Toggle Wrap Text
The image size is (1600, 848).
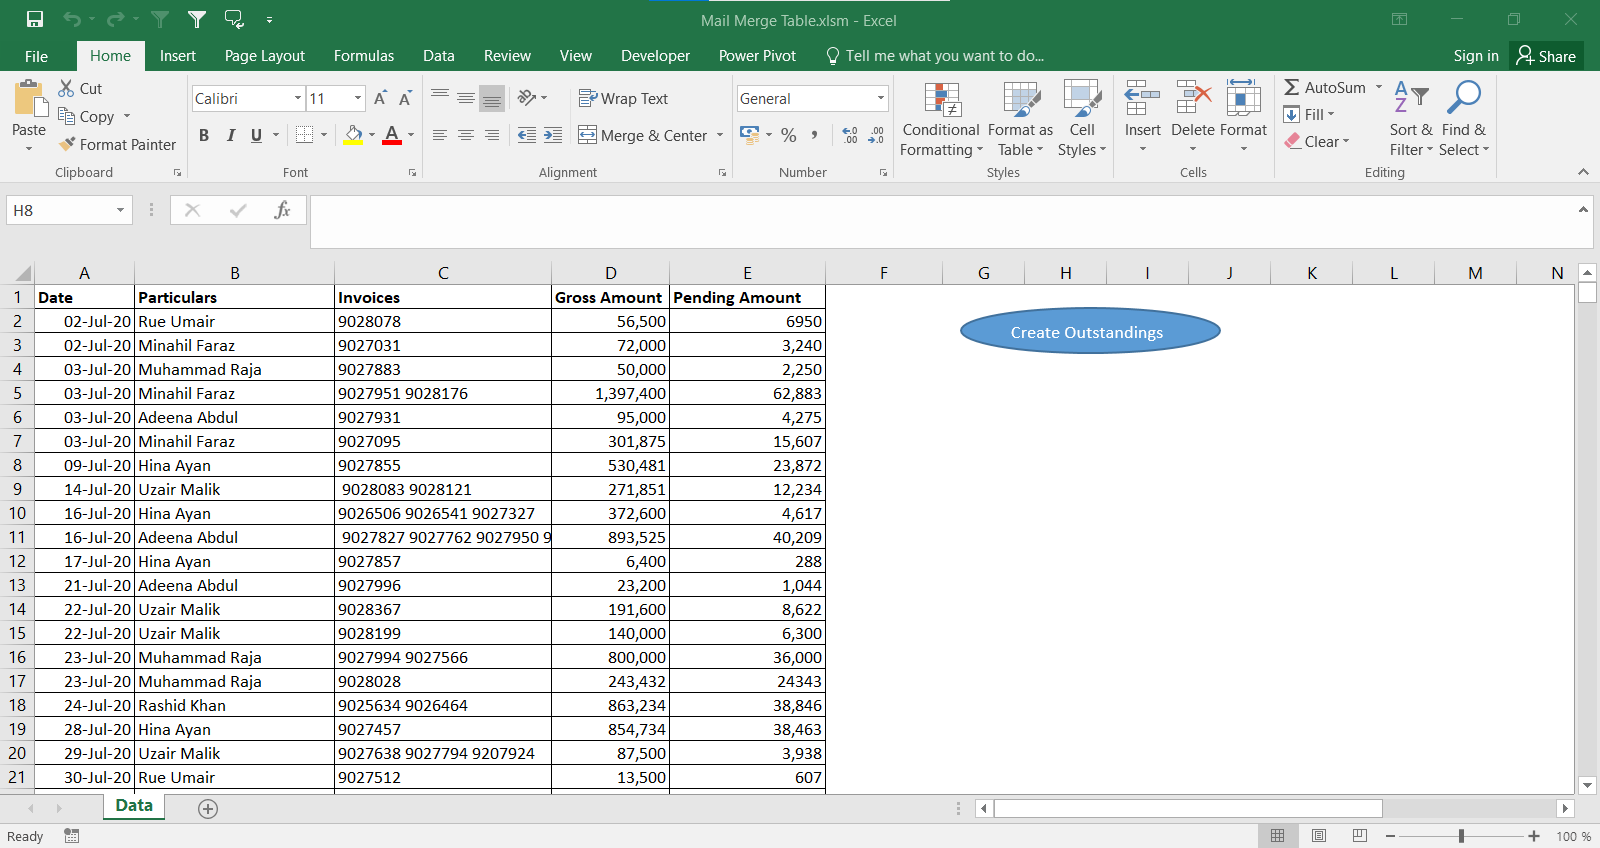click(x=623, y=98)
